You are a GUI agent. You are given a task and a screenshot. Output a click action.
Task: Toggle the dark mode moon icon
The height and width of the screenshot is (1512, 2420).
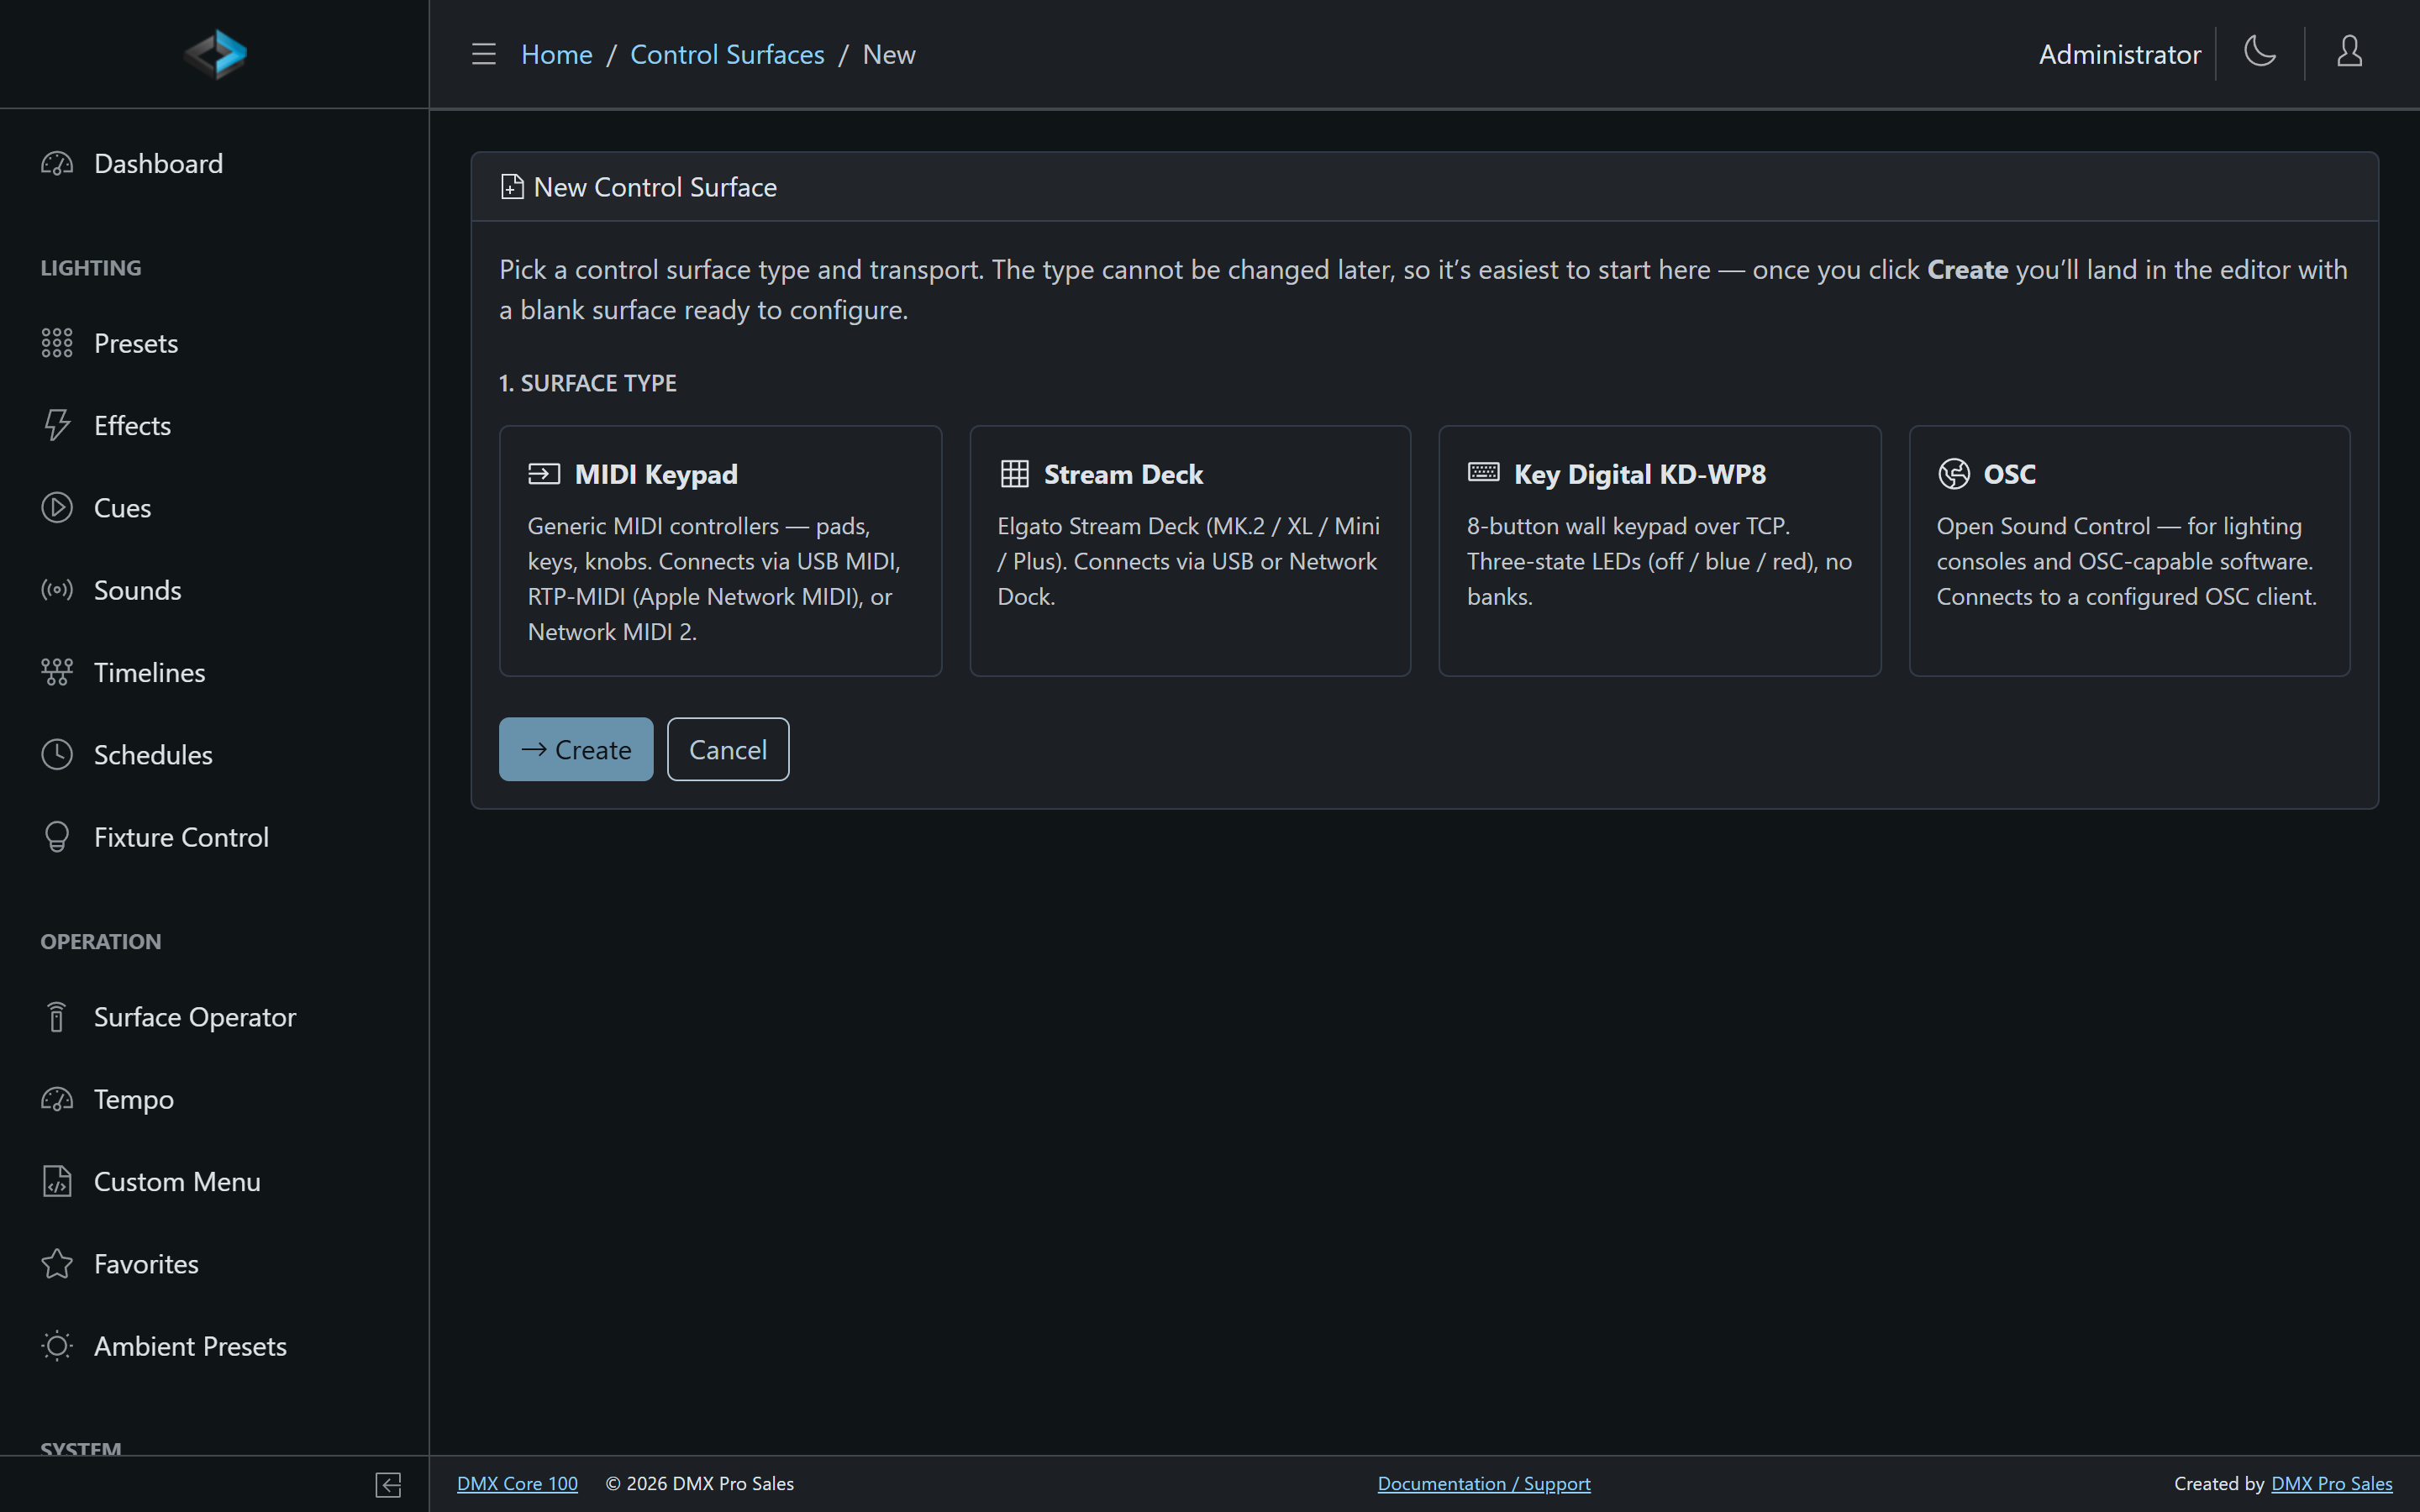click(x=2260, y=52)
